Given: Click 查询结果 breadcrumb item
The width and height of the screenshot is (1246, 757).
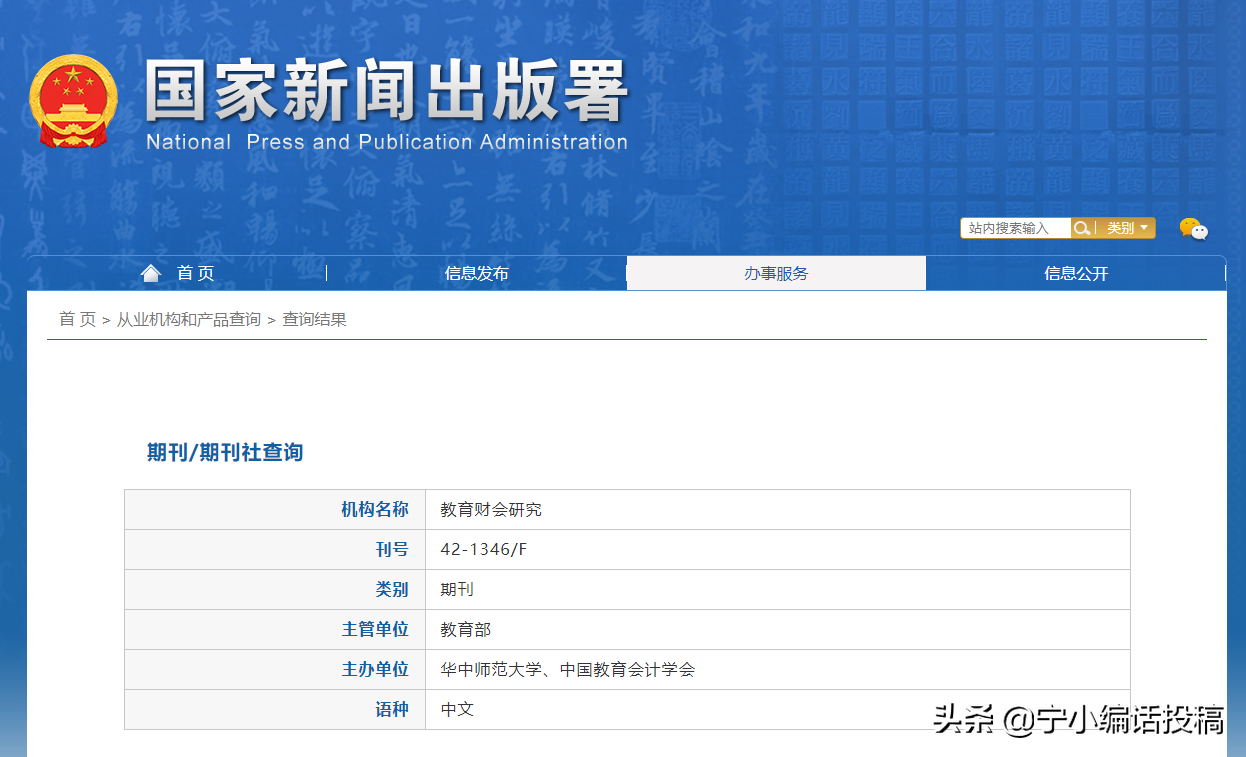Looking at the screenshot, I should click(314, 319).
